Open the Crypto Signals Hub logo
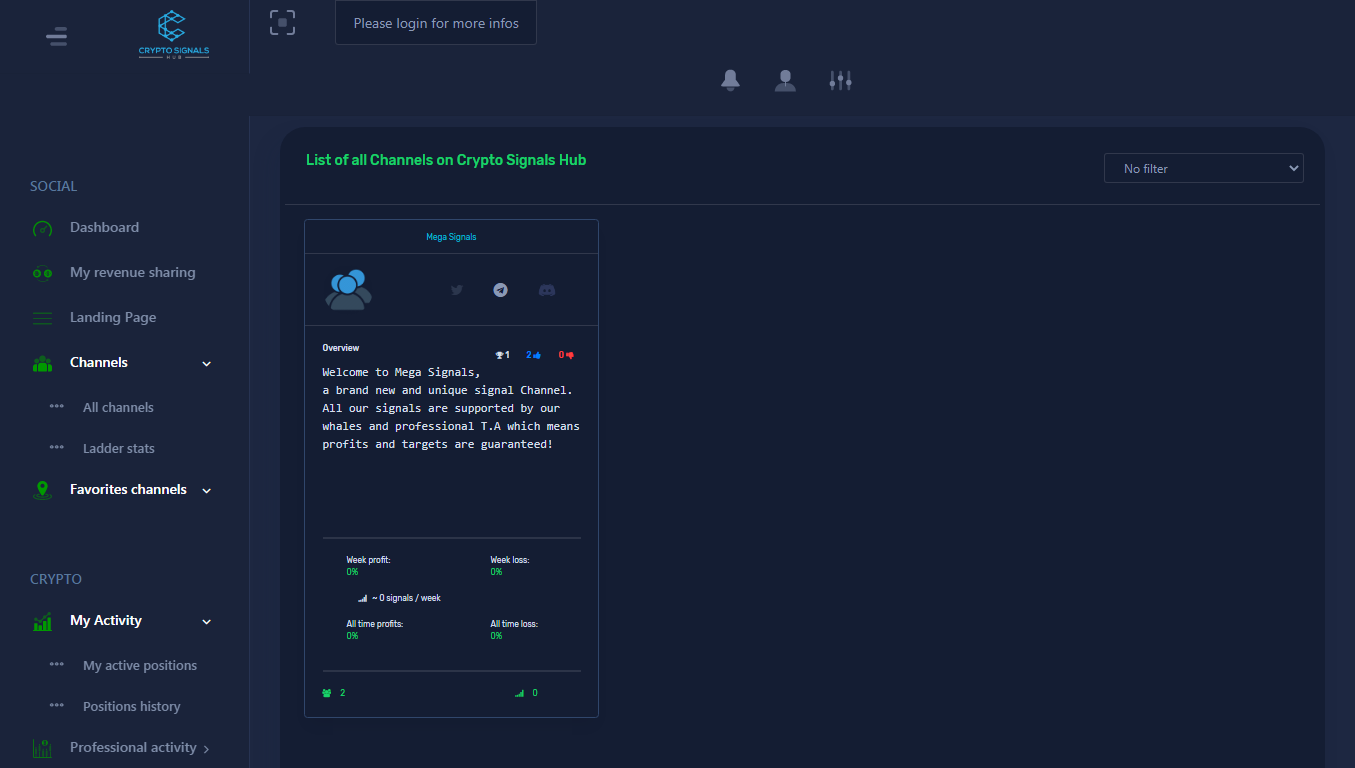The width and height of the screenshot is (1355, 768). coord(174,36)
